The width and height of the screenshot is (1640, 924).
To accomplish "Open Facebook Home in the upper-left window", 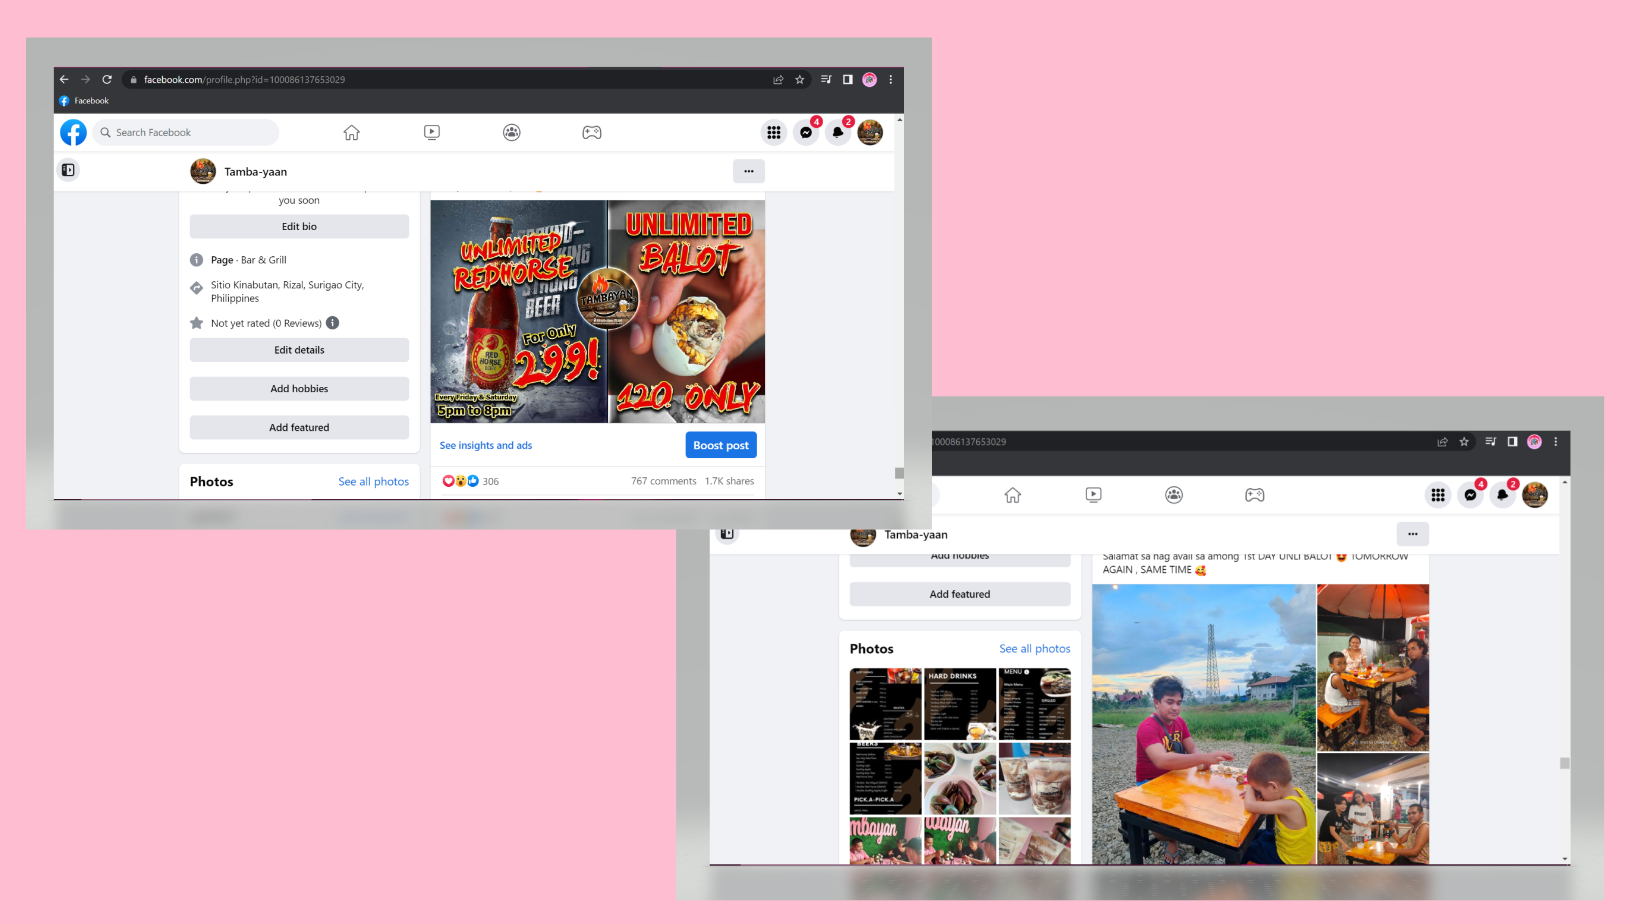I will pyautogui.click(x=352, y=132).
